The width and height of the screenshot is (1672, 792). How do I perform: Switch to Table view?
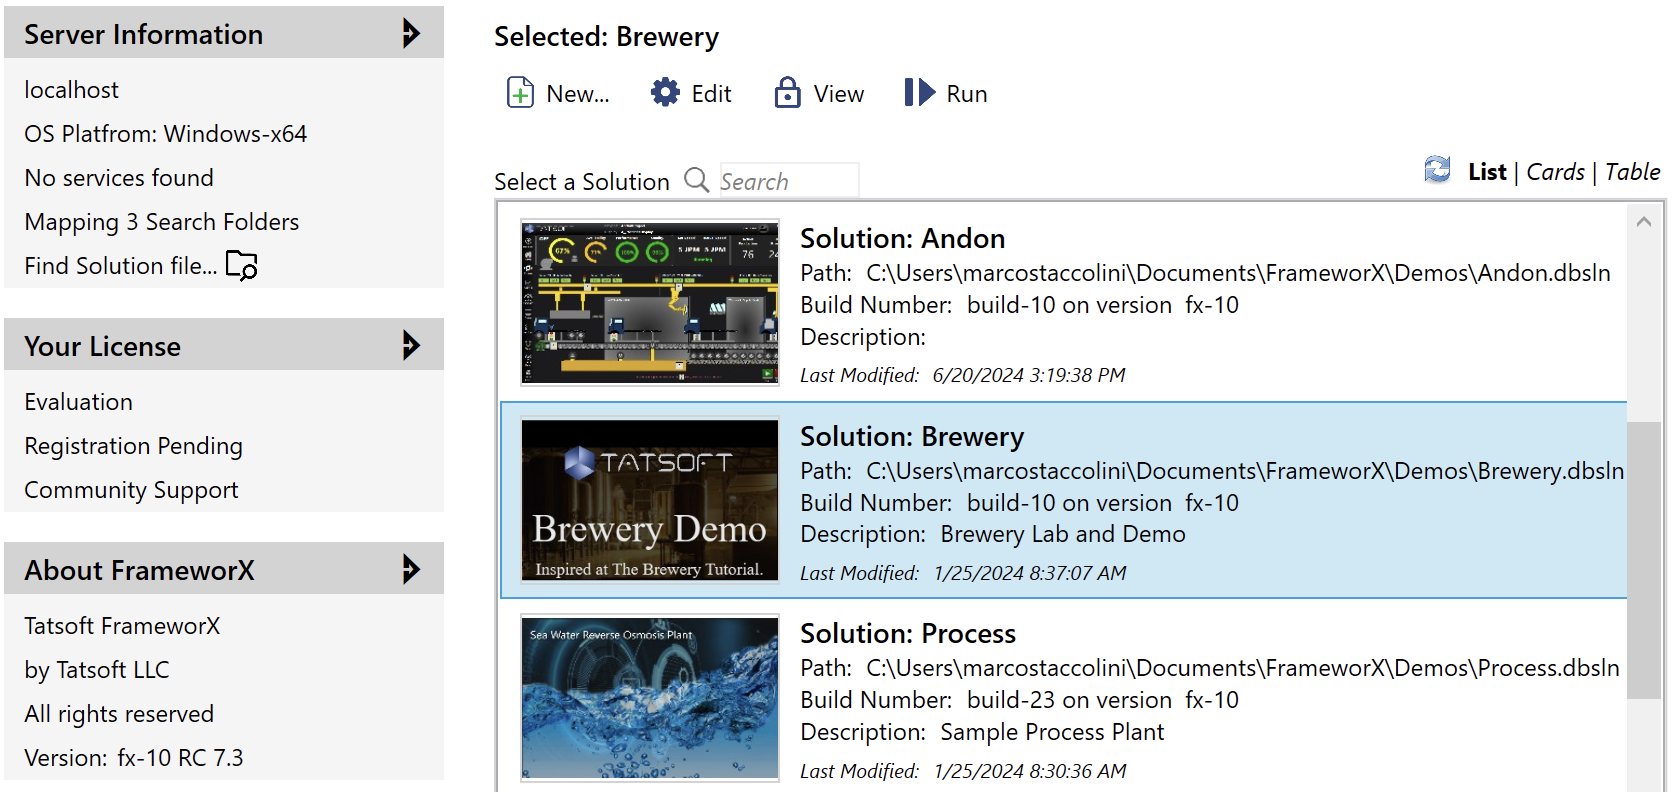(x=1632, y=172)
